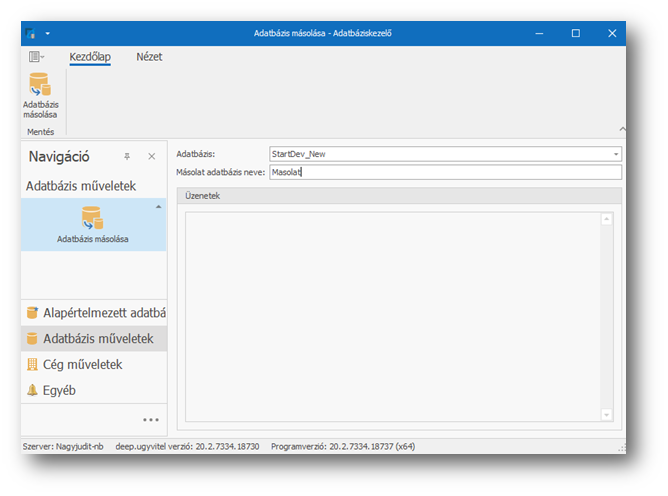Click in Másolat adatbázis neve field

[x=445, y=172]
